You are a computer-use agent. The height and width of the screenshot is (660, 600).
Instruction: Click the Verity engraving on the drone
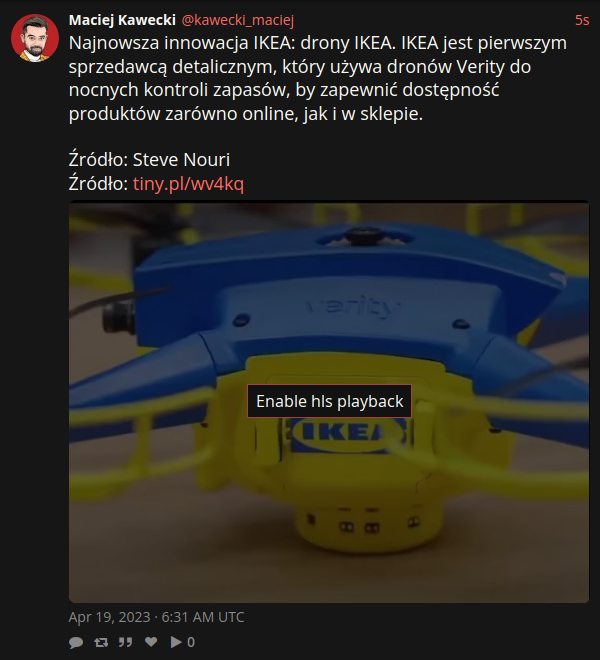[x=354, y=307]
